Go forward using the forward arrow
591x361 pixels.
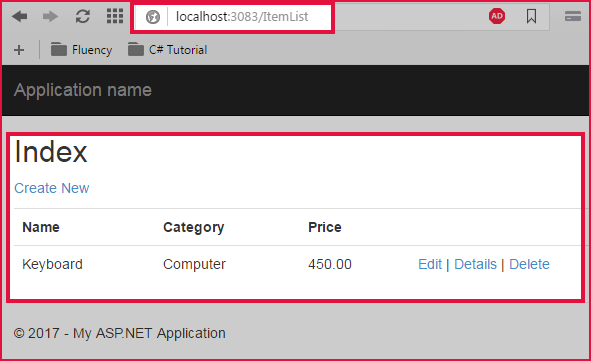coord(51,17)
